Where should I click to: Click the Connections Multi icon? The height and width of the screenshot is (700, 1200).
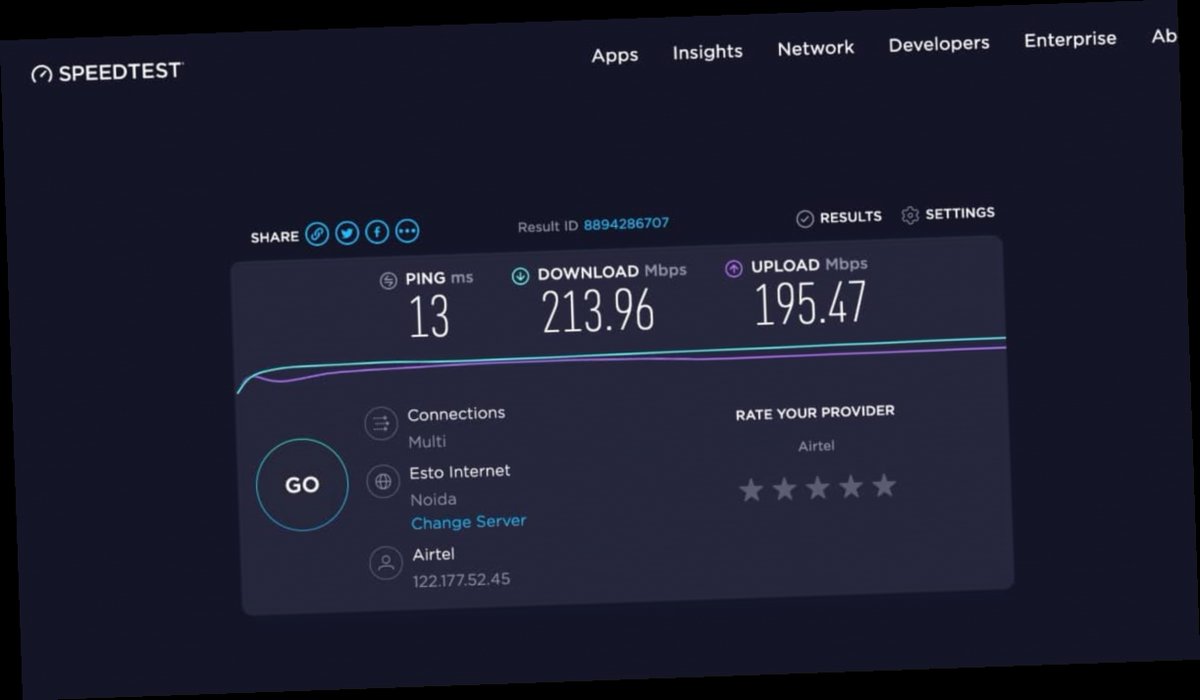[x=381, y=424]
